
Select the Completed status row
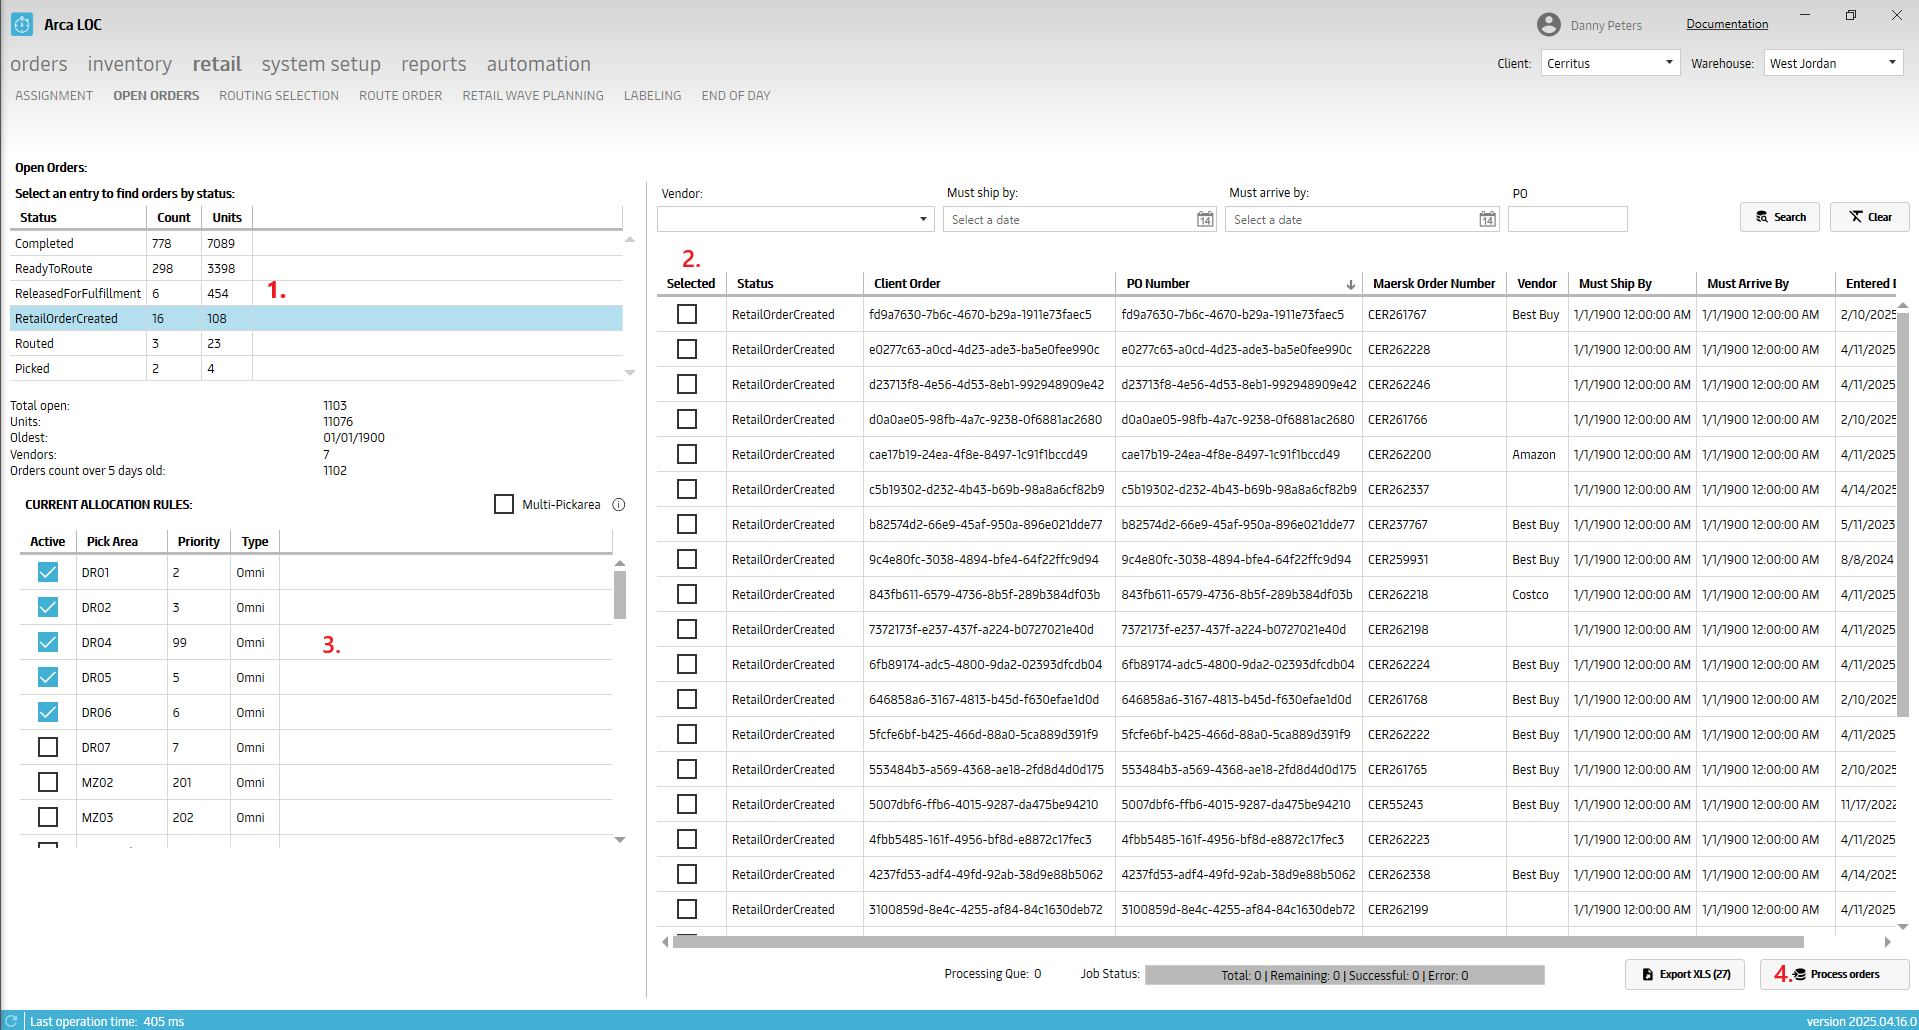click(x=316, y=243)
